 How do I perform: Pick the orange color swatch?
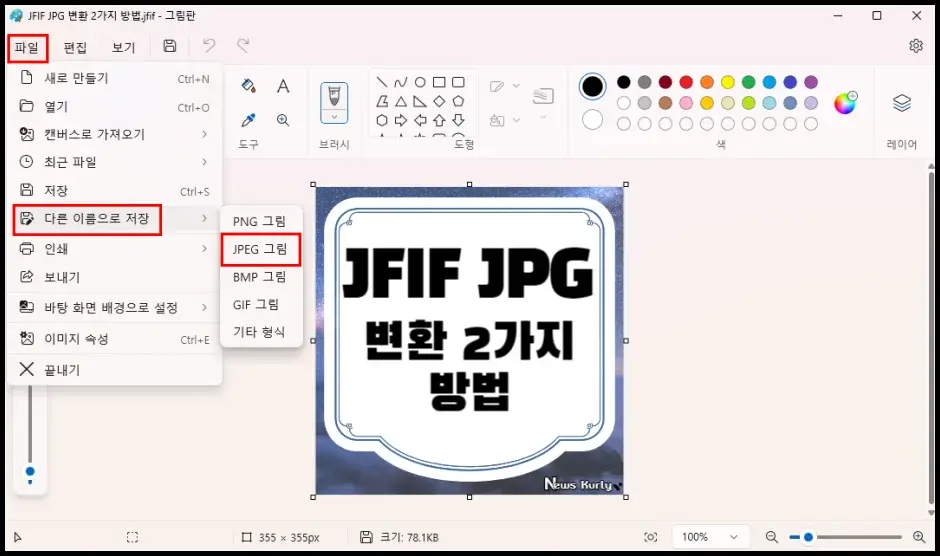point(707,82)
